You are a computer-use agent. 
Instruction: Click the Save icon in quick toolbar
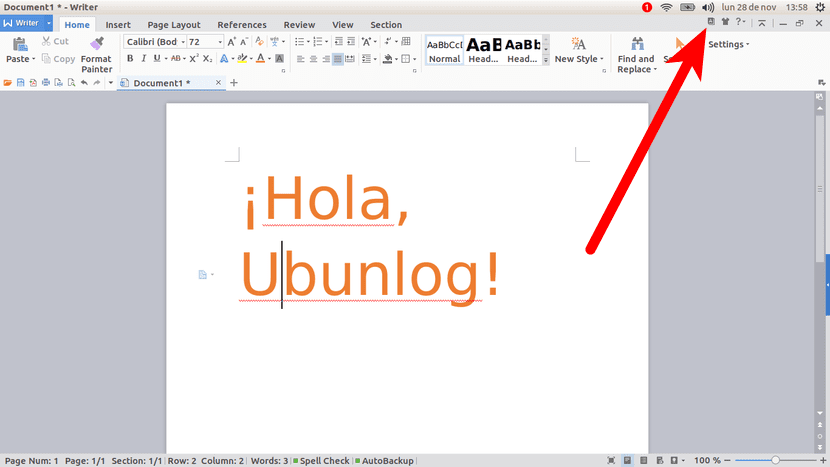pos(20,83)
